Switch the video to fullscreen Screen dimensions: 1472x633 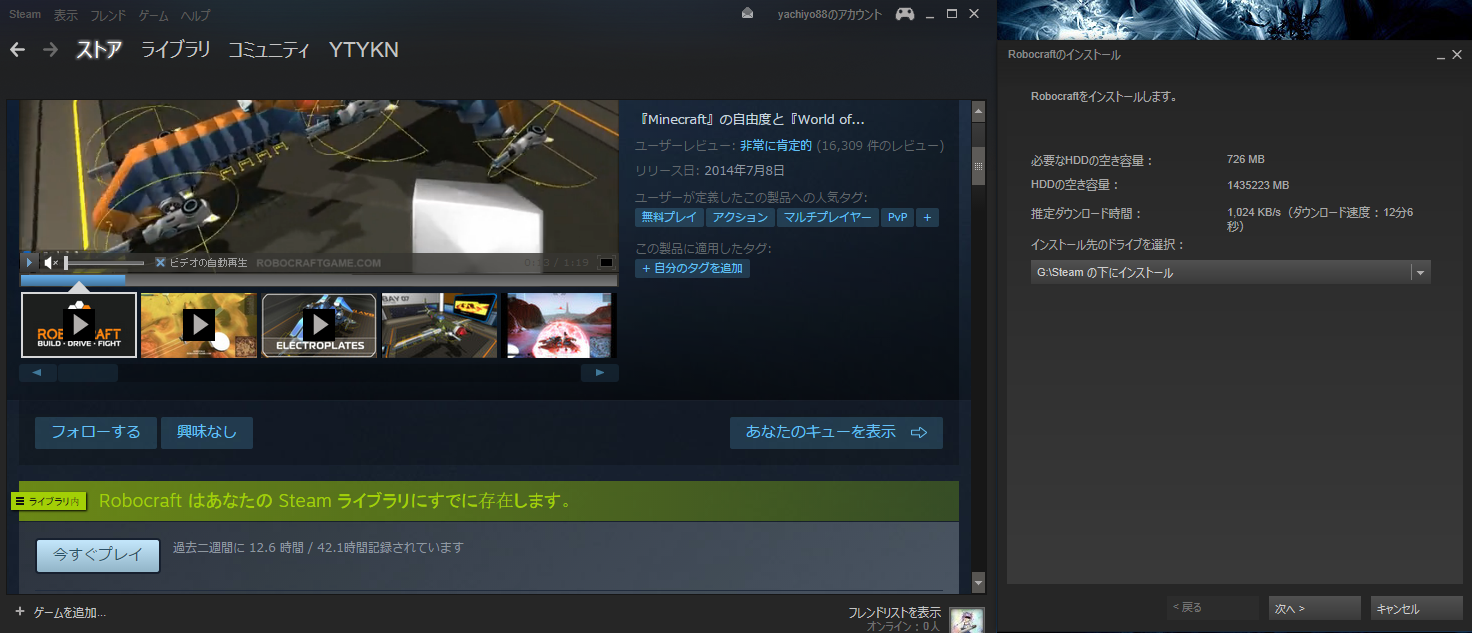(606, 263)
